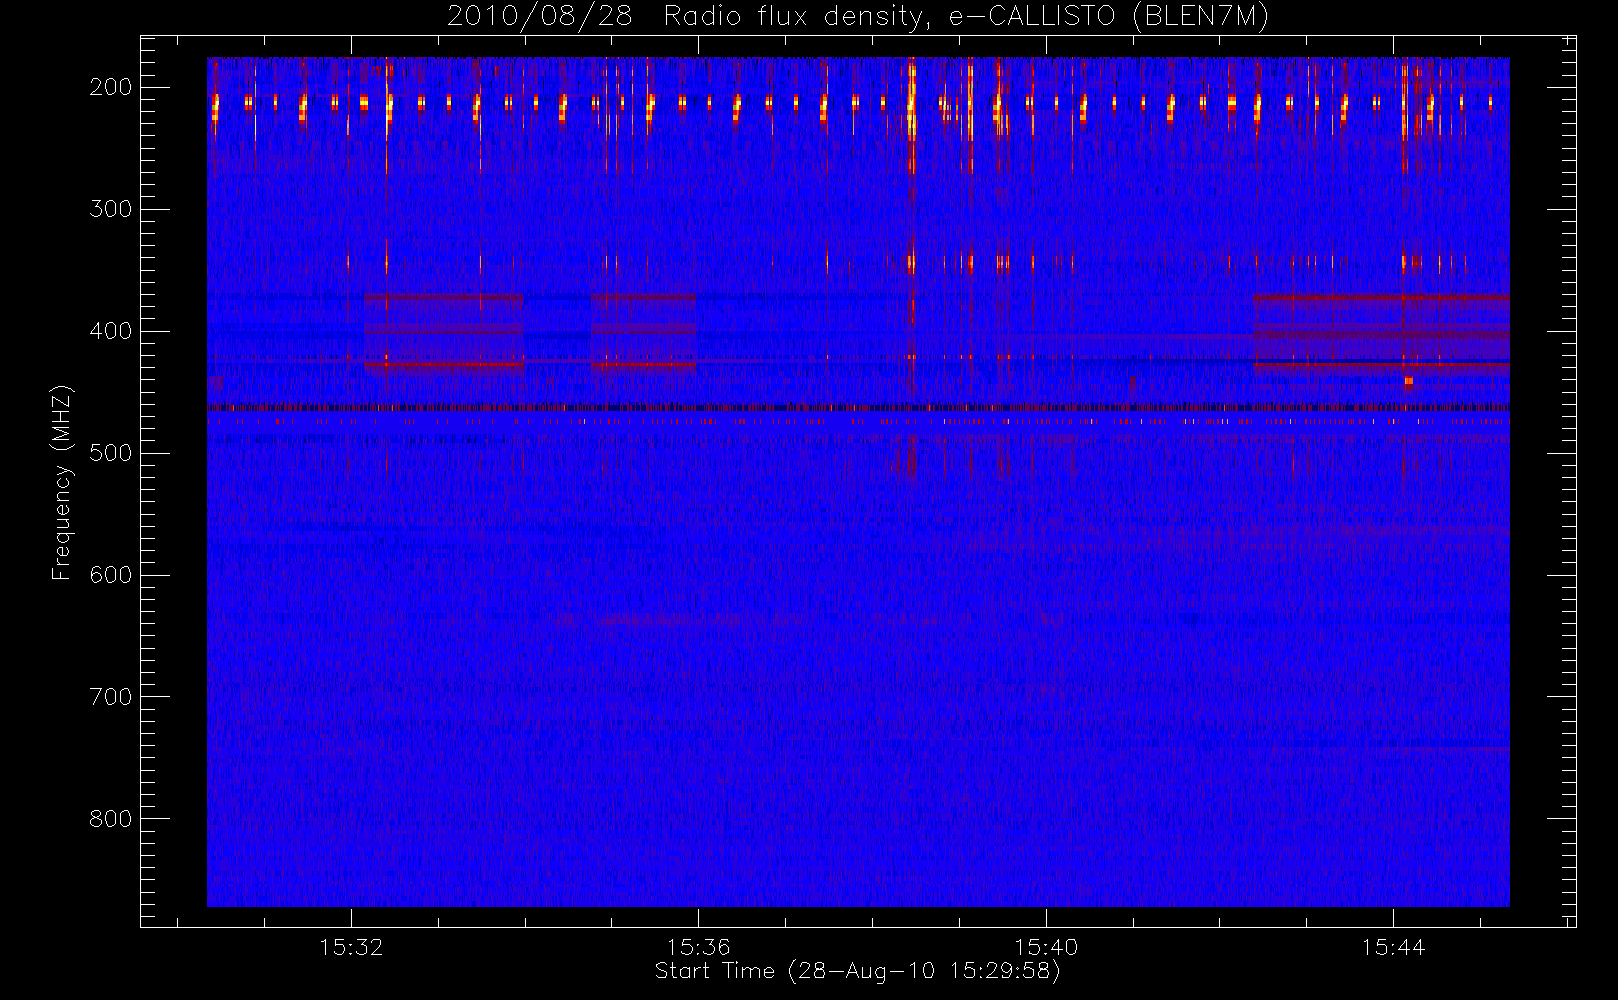Click the 300 frequency tick label

coord(111,209)
